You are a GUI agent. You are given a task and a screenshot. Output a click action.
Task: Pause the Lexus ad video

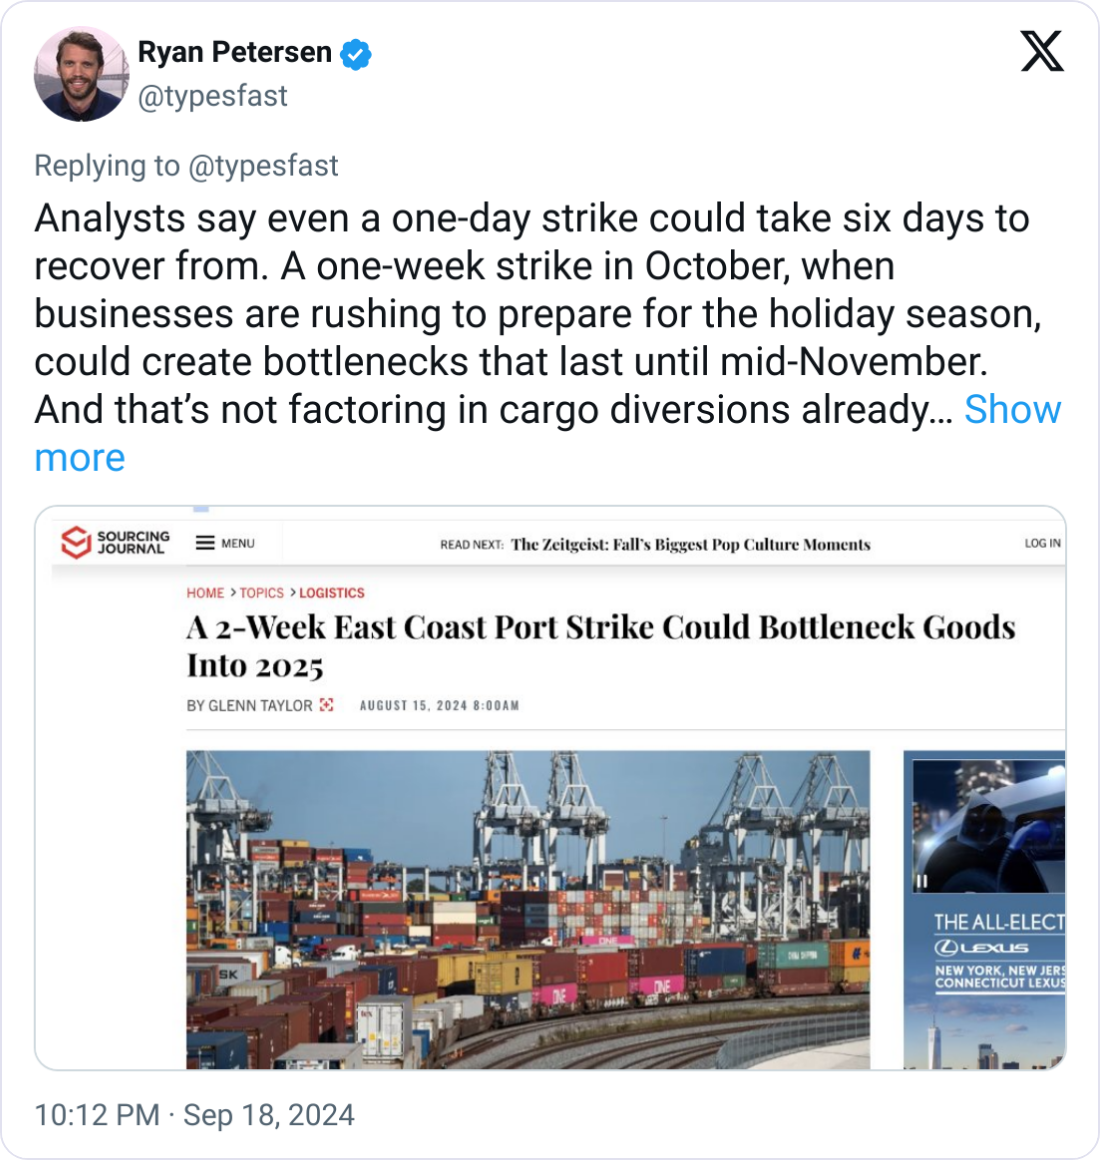922,881
